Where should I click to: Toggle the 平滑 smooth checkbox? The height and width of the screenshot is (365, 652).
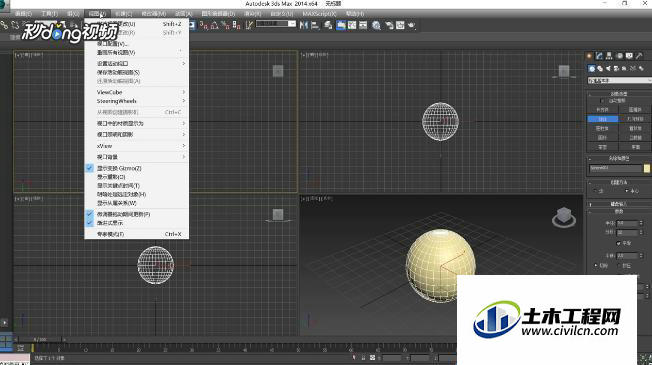tap(618, 243)
